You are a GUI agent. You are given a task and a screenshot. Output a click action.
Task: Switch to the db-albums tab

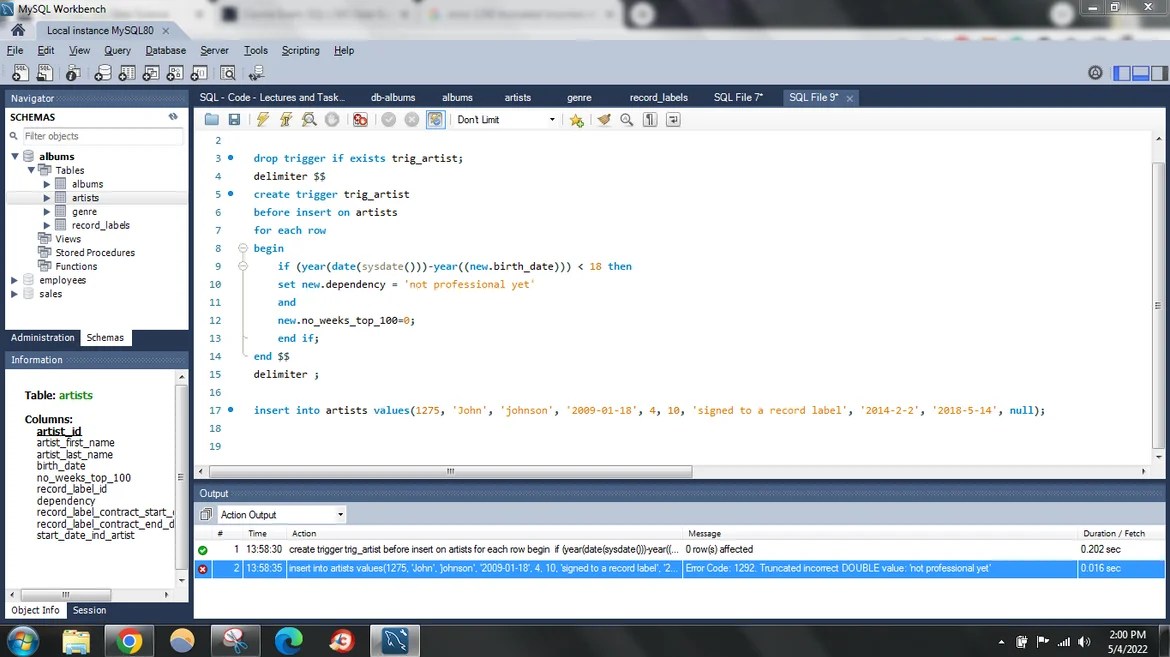(392, 97)
